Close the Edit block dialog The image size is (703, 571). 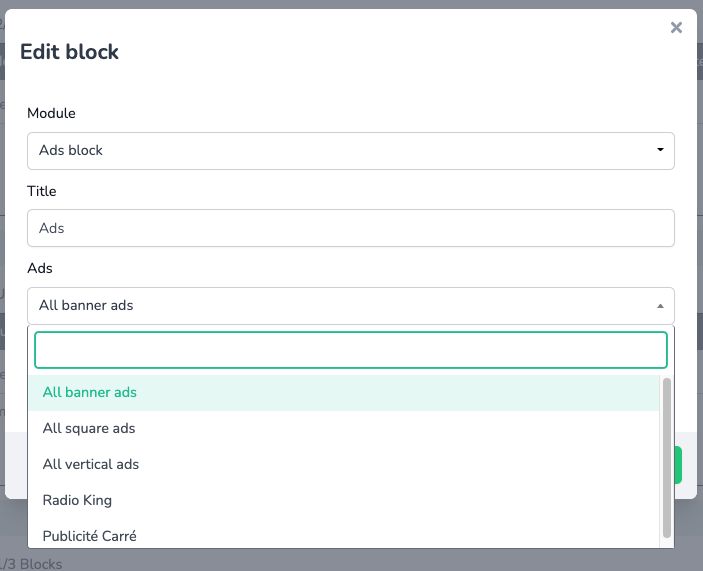pyautogui.click(x=676, y=28)
